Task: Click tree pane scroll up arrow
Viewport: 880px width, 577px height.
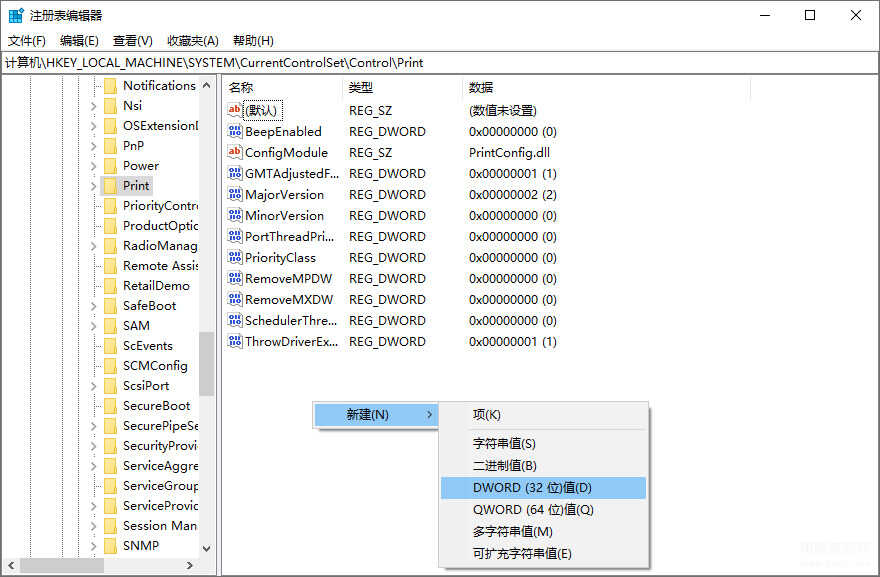Action: point(207,85)
